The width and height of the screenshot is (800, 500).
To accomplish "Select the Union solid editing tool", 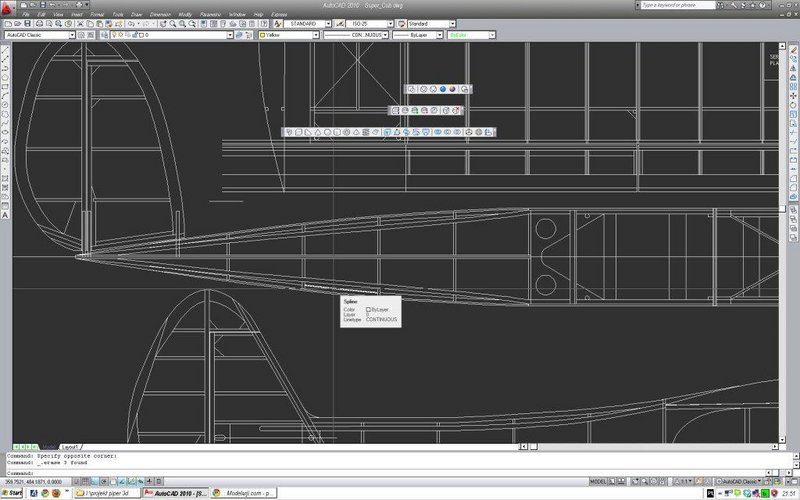I will click(x=437, y=132).
